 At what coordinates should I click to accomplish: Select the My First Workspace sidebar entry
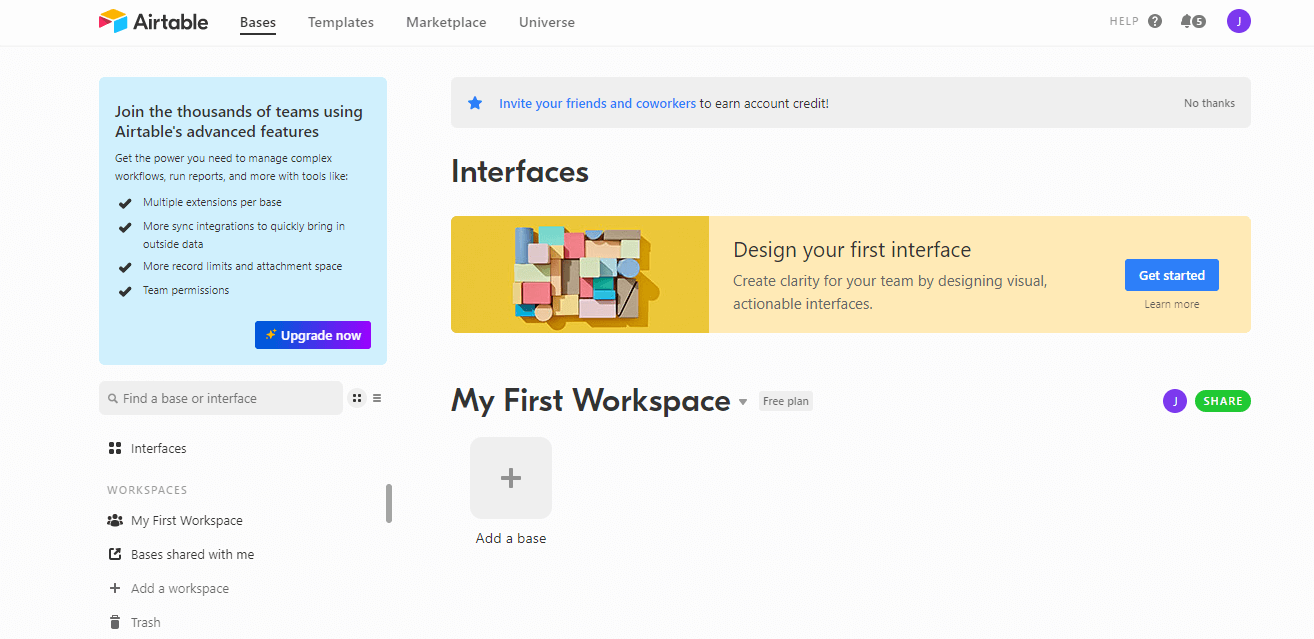coord(186,520)
